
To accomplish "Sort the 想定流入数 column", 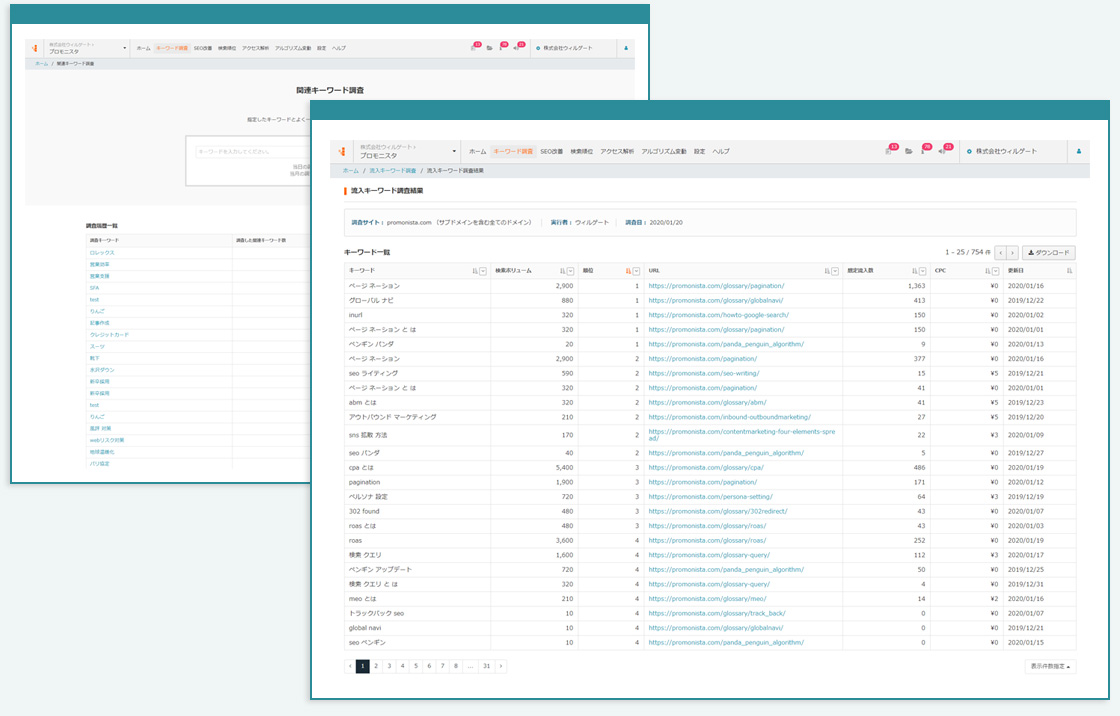I will pyautogui.click(x=914, y=272).
